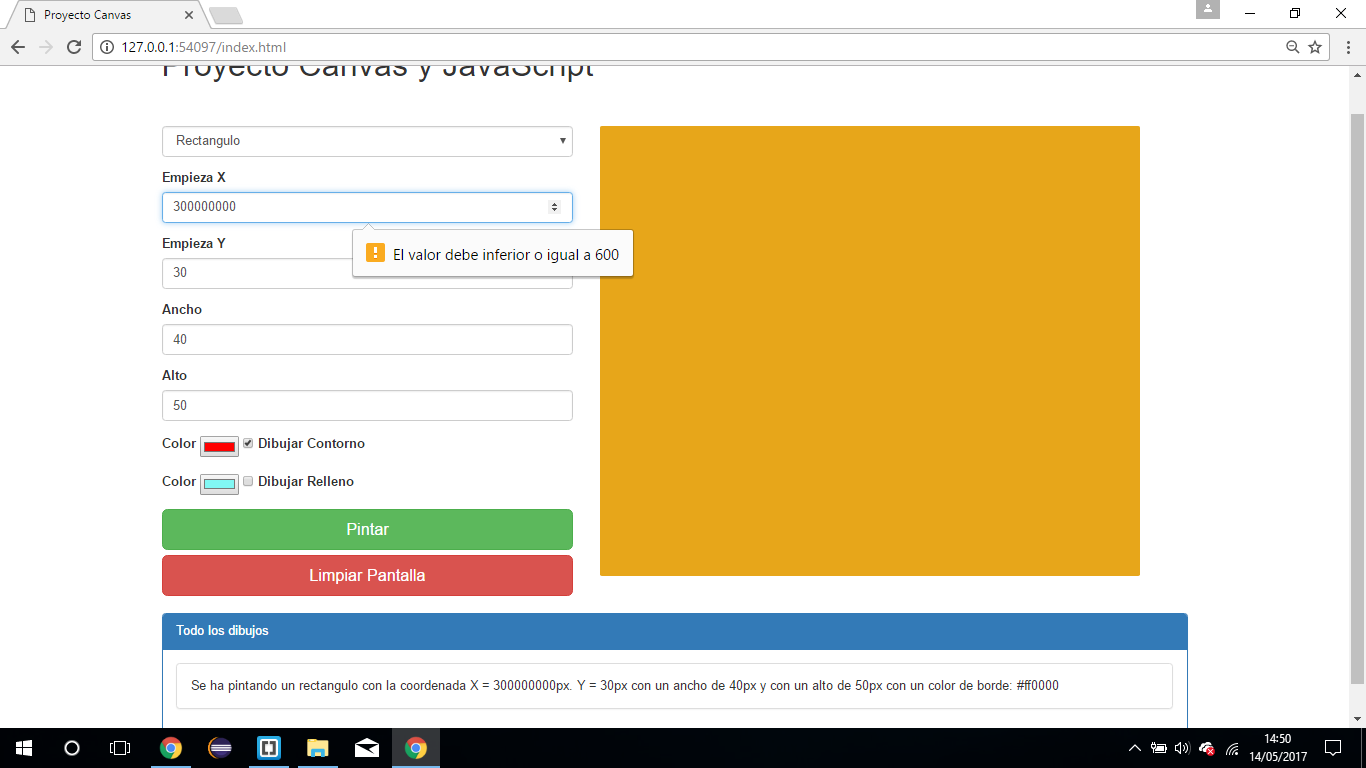This screenshot has width=1366, height=768.
Task: Toggle the Dibujar Contorno checkbox
Action: tap(248, 443)
